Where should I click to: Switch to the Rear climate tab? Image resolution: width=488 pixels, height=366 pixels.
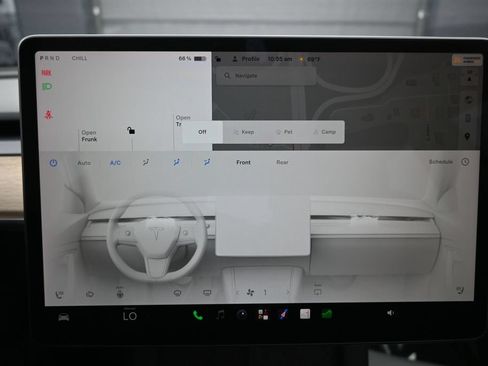coord(282,162)
